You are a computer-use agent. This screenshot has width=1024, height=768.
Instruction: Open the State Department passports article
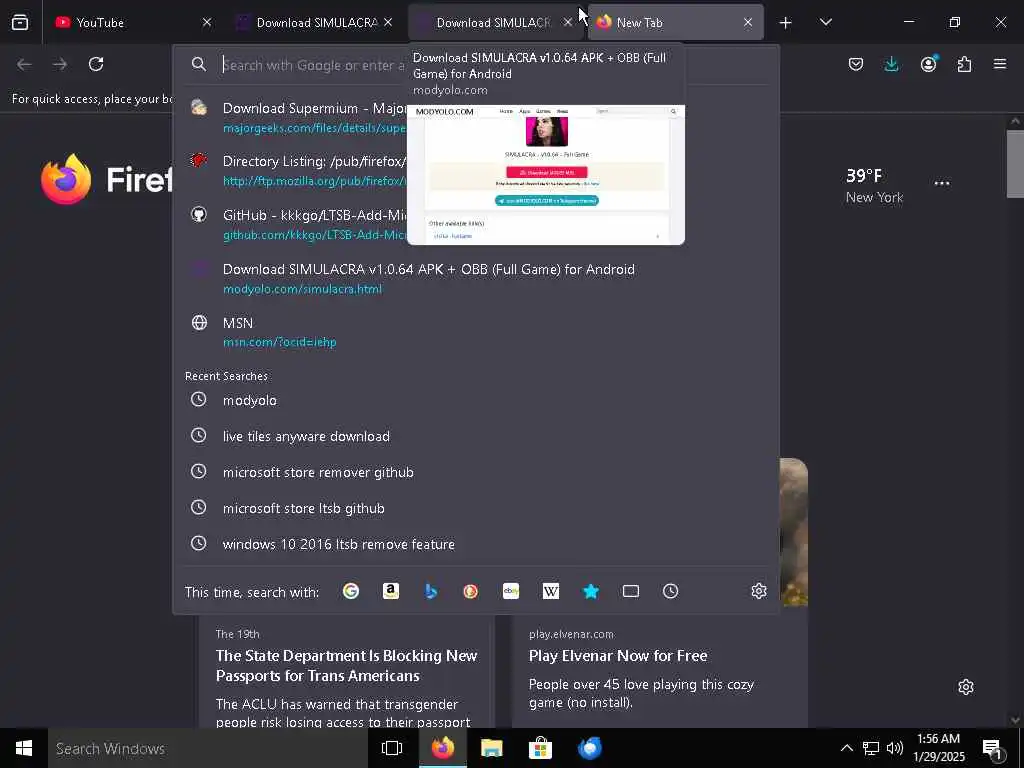click(346, 665)
